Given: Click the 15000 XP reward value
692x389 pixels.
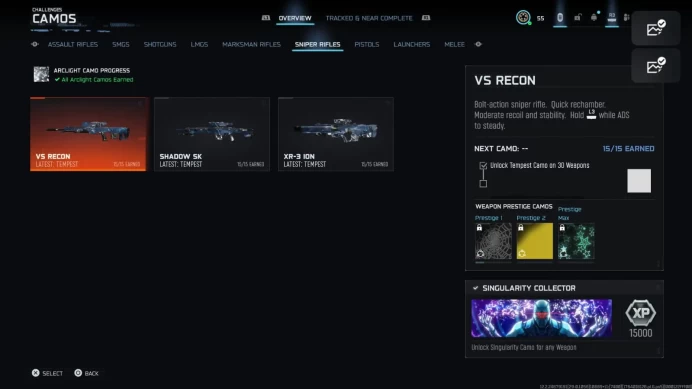Looking at the screenshot, I should point(641,333).
